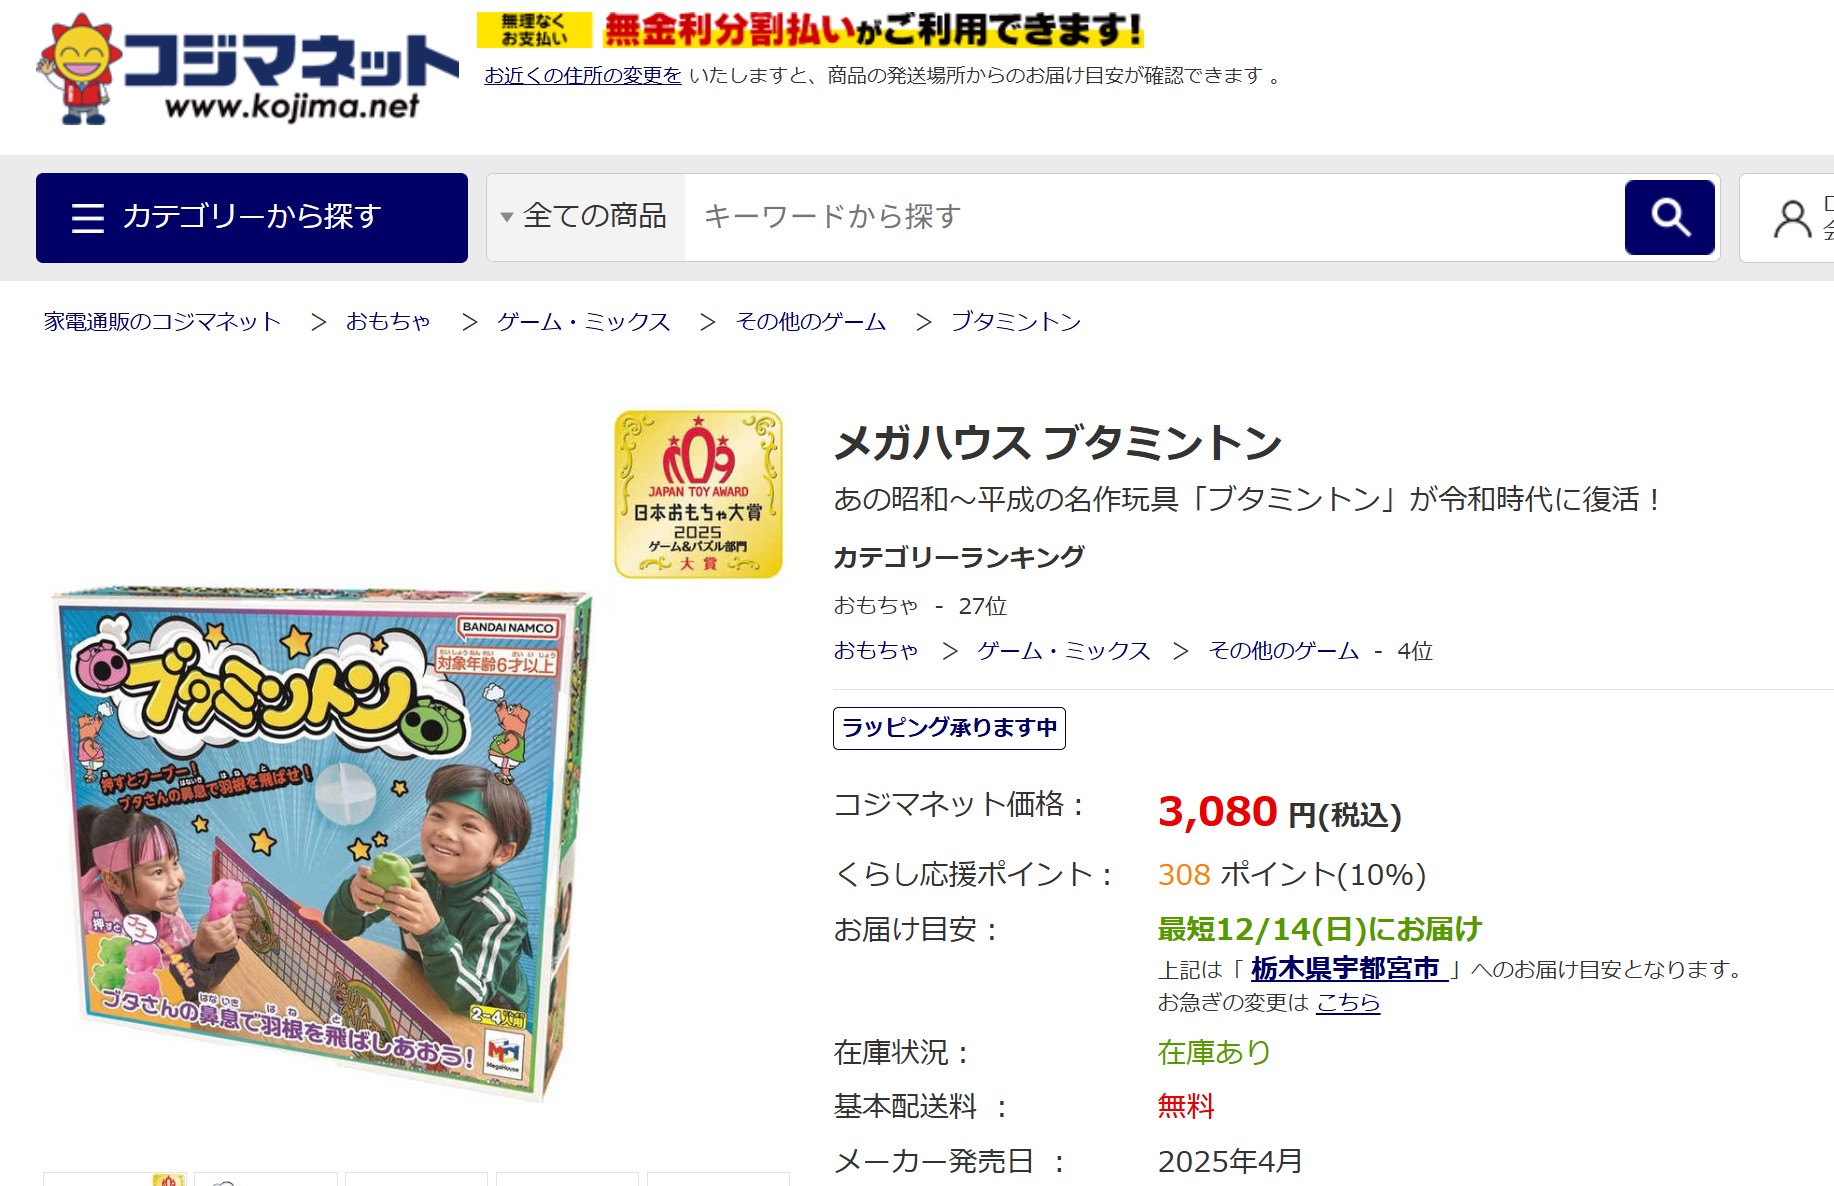Open the 全ての商品 category dropdown
Image resolution: width=1834 pixels, height=1186 pixels.
pos(585,217)
